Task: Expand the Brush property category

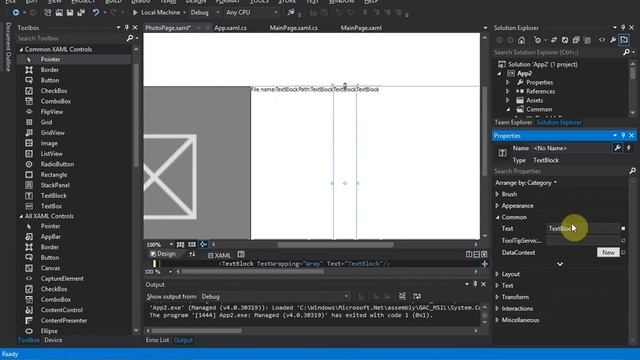Action: (497, 194)
